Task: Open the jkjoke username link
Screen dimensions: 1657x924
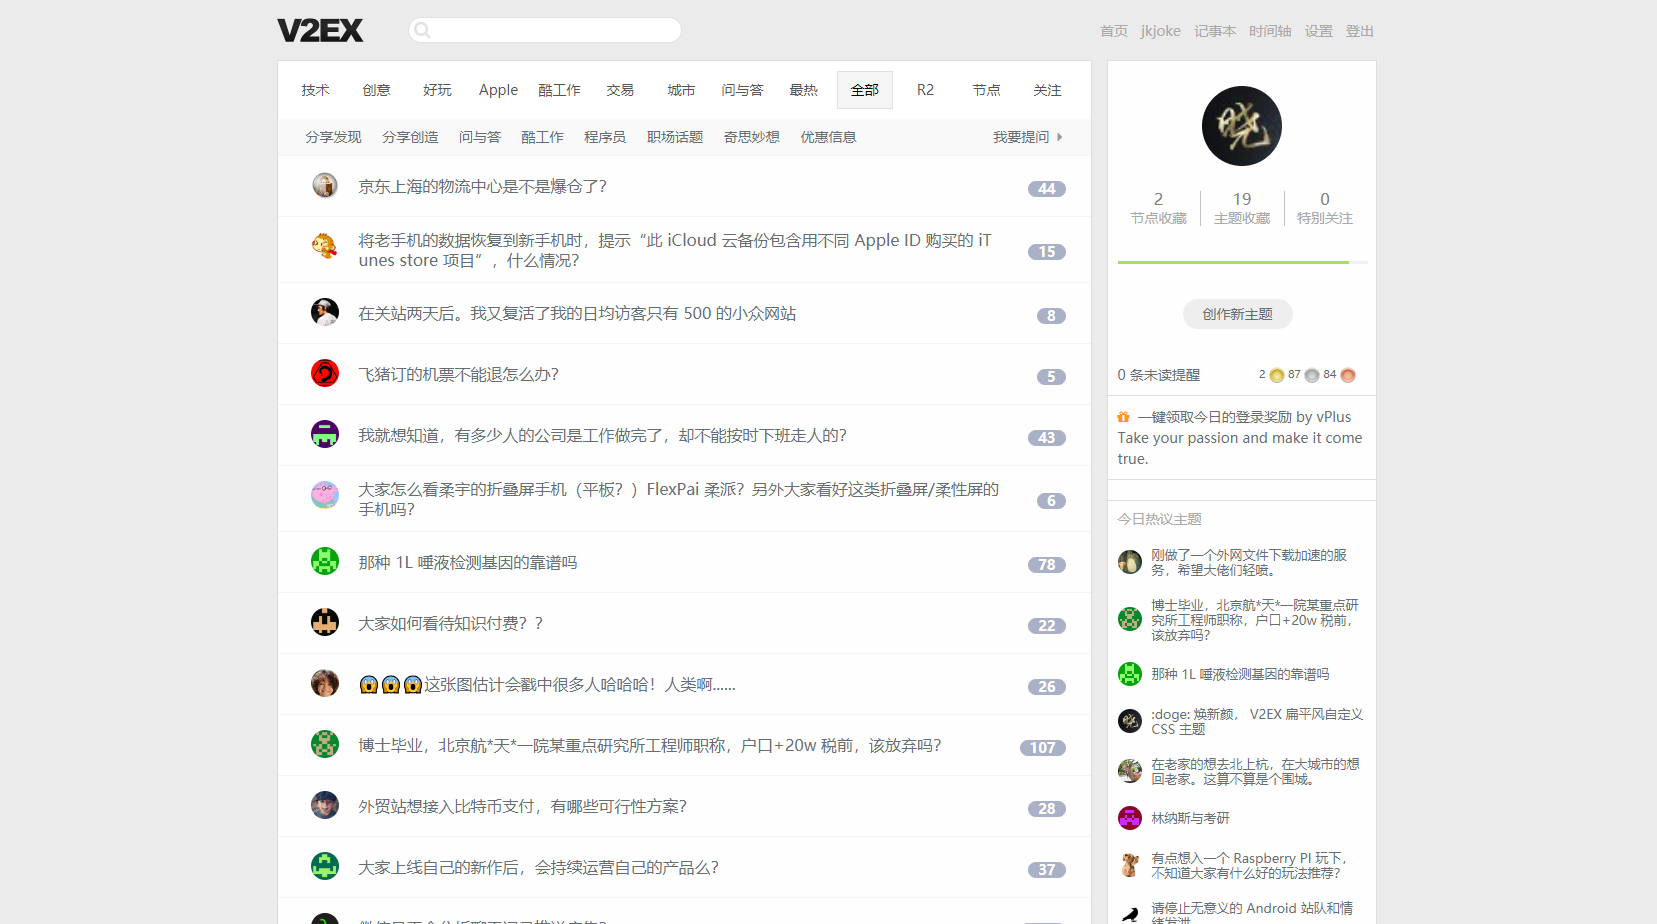Action: pos(1160,31)
